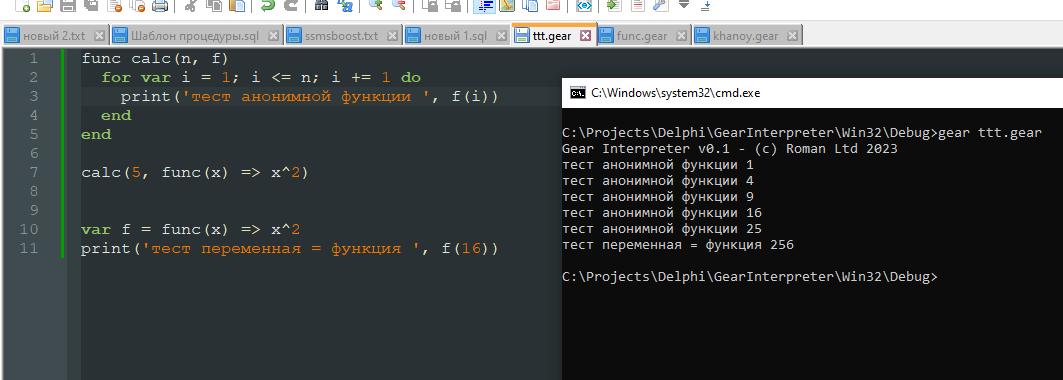Viewport: 1063px width, 380px height.
Task: Click the Zoom in magnifier icon
Action: click(376, 6)
